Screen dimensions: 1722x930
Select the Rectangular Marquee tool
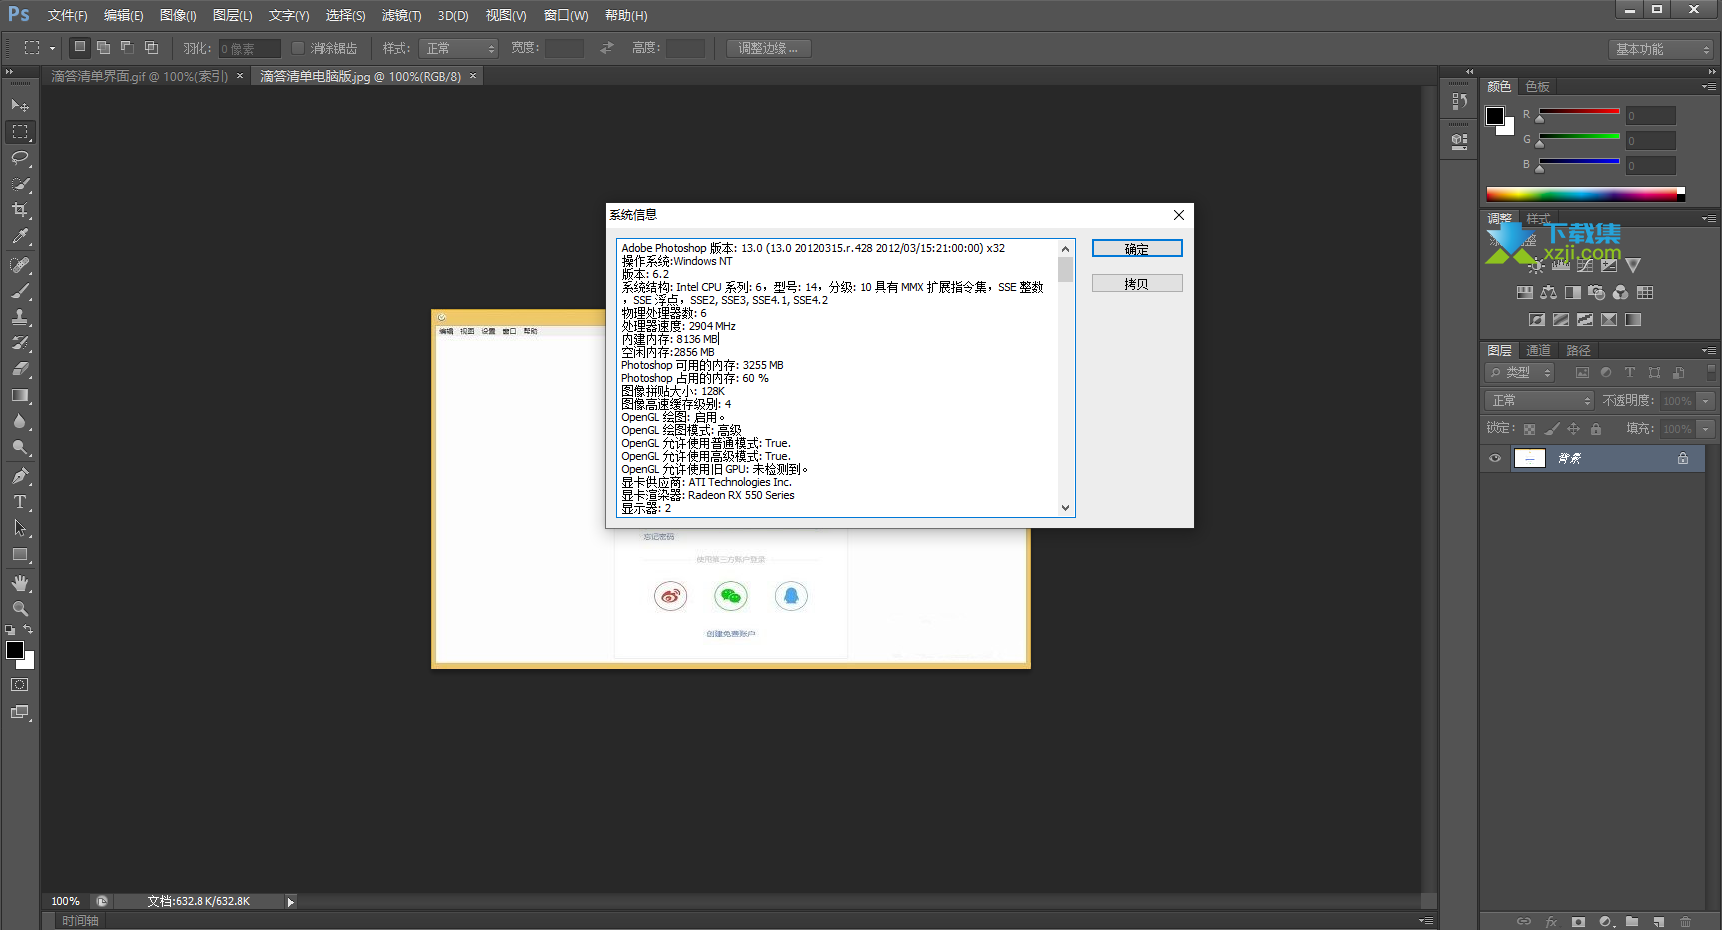20,132
